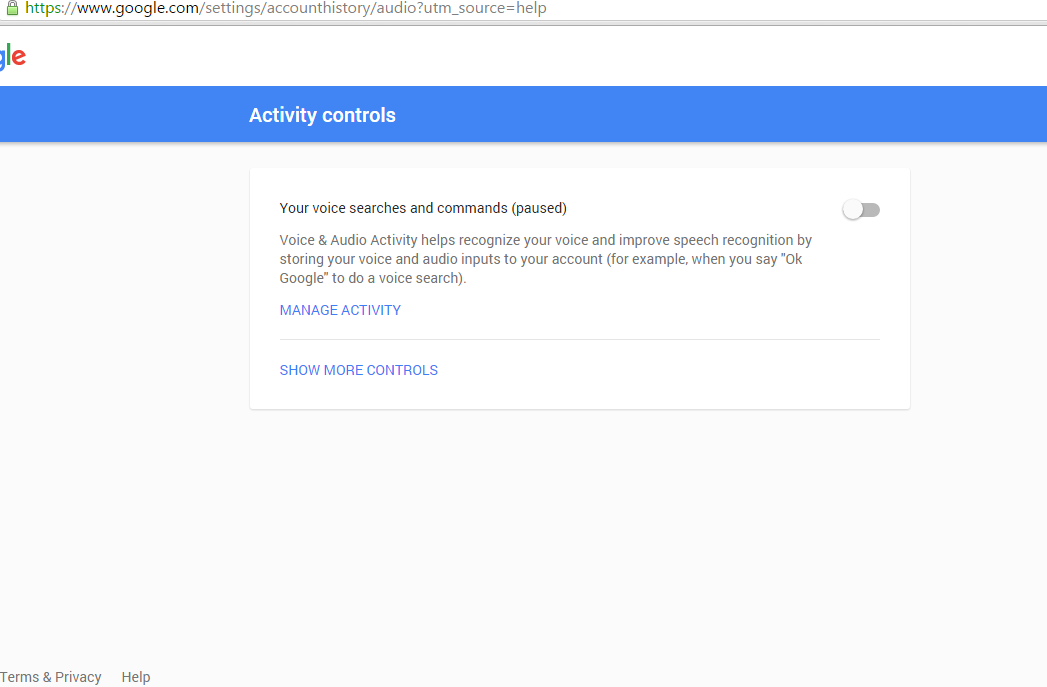Click the Google logo
Image resolution: width=1047 pixels, height=687 pixels.
coord(13,57)
